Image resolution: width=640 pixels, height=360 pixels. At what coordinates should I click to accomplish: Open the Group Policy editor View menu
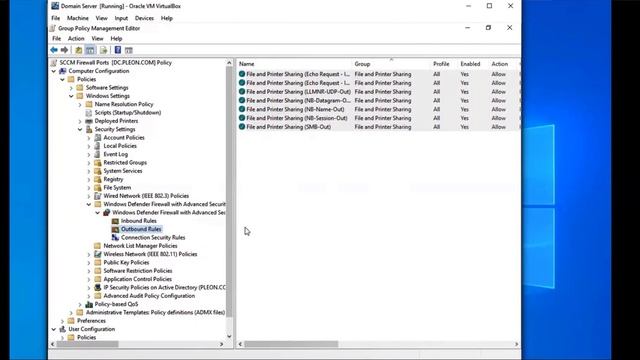click(97, 39)
